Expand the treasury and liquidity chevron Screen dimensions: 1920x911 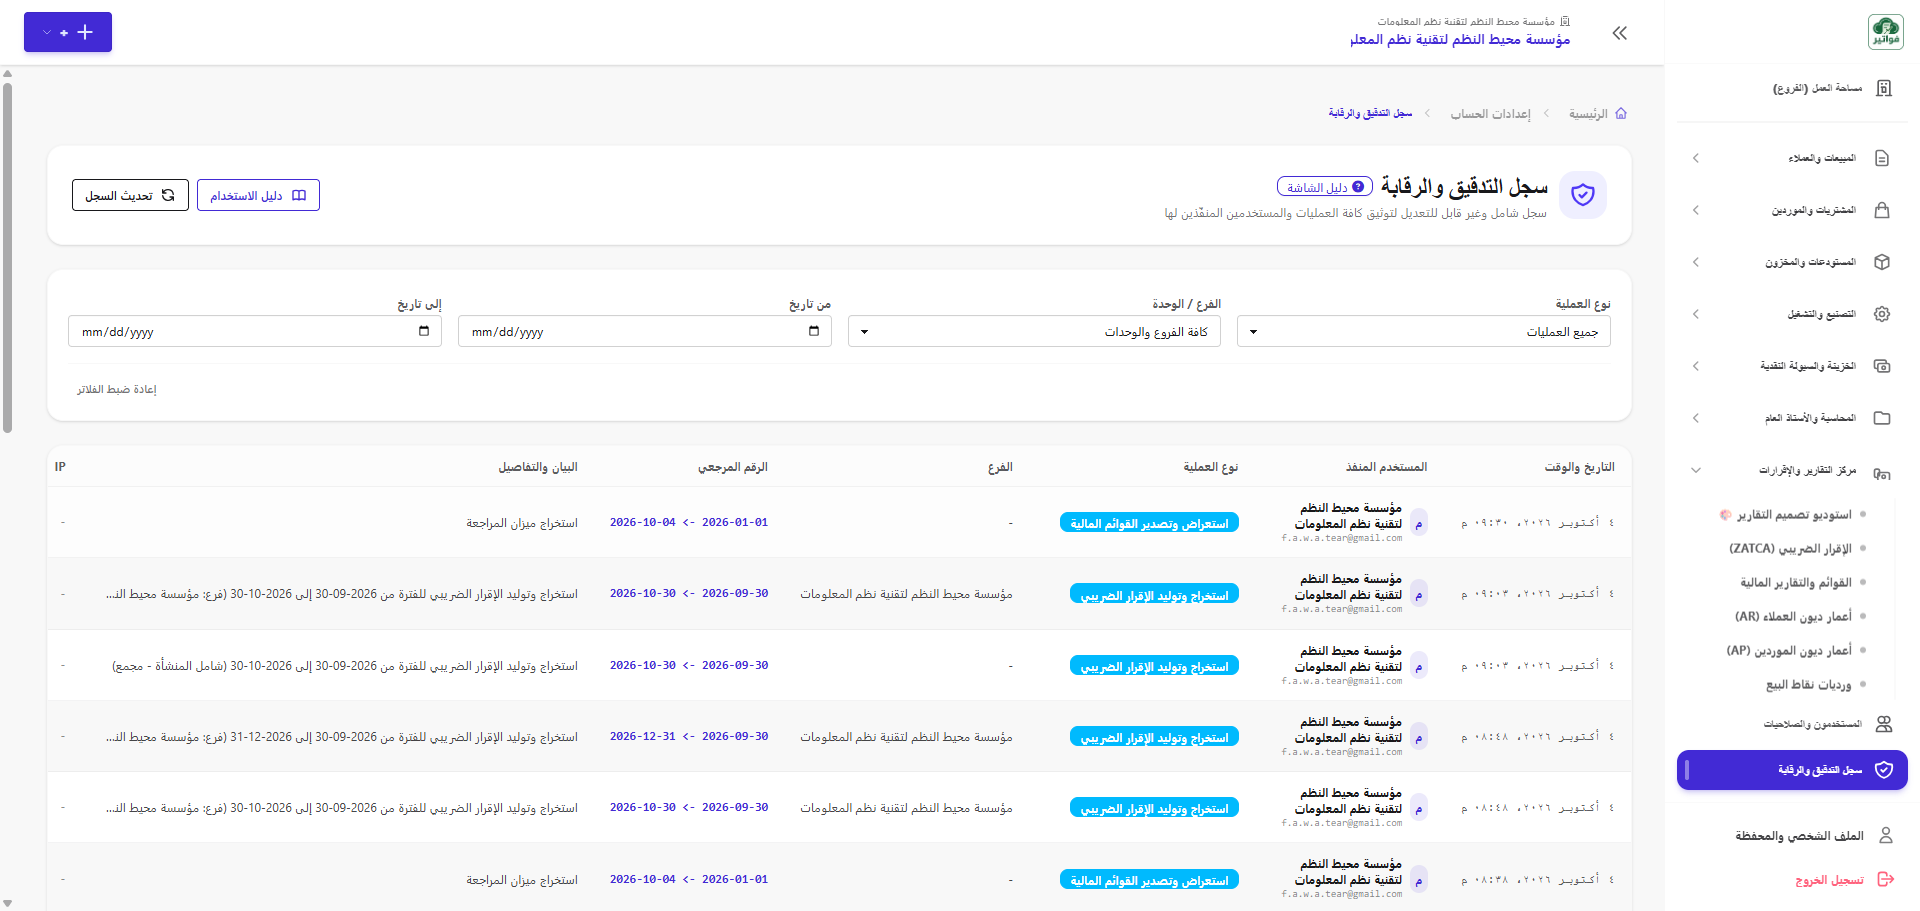(x=1696, y=366)
